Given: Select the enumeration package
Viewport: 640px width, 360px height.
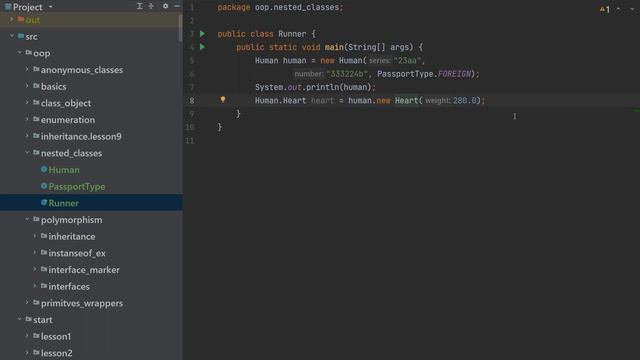Looking at the screenshot, I should tap(68, 120).
